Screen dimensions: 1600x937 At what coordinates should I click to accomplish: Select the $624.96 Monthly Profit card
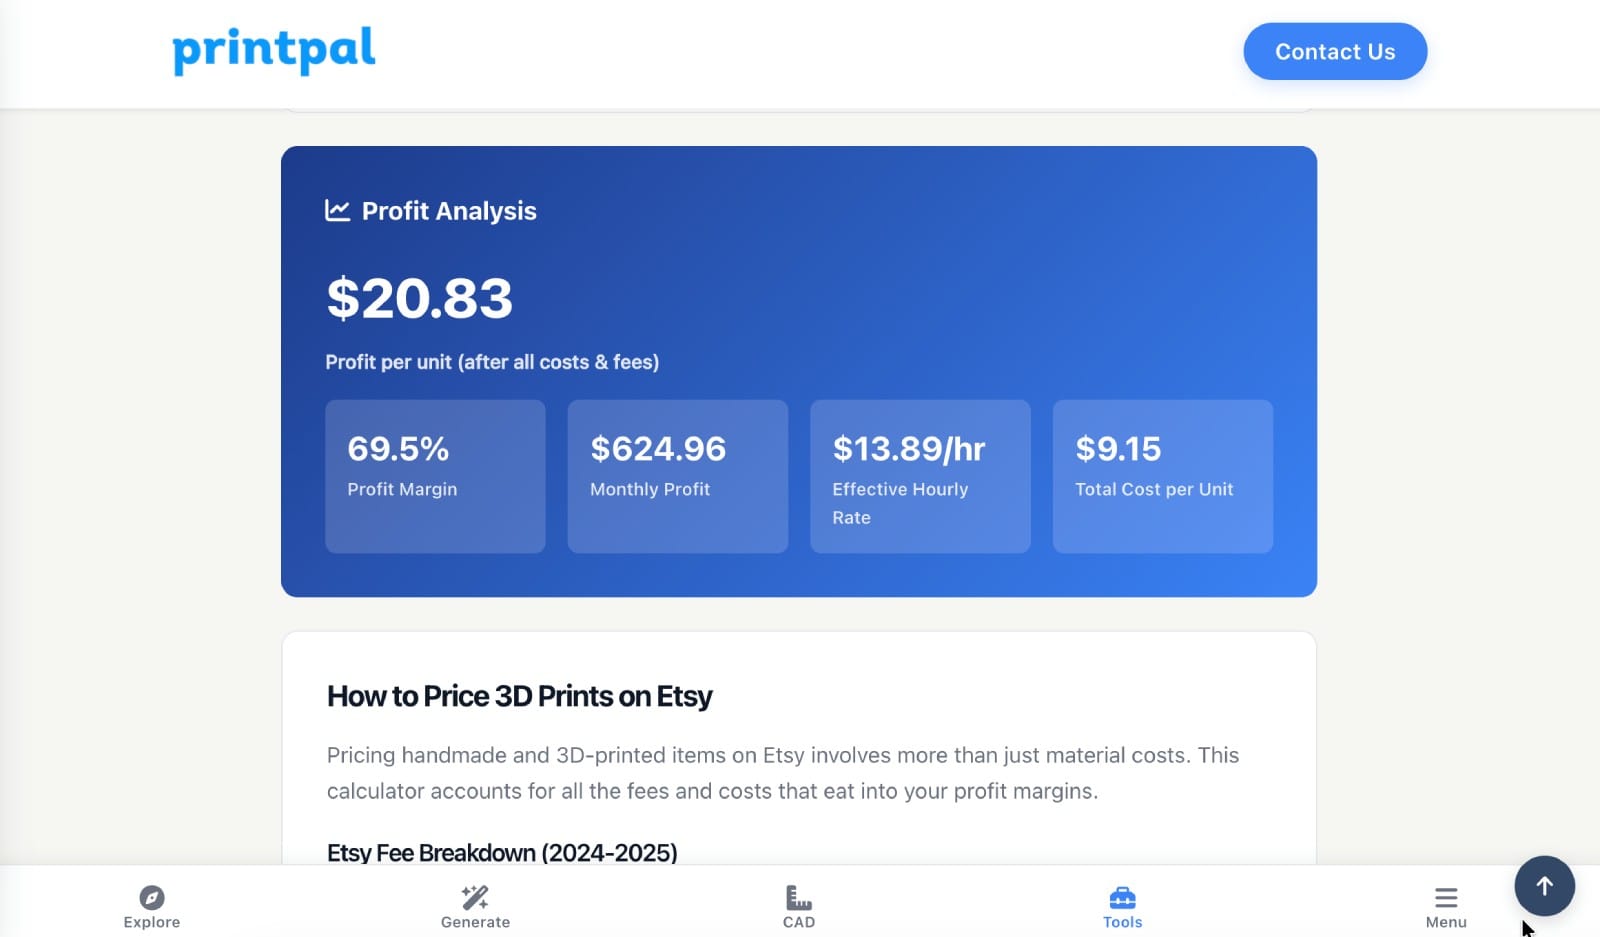pyautogui.click(x=678, y=476)
